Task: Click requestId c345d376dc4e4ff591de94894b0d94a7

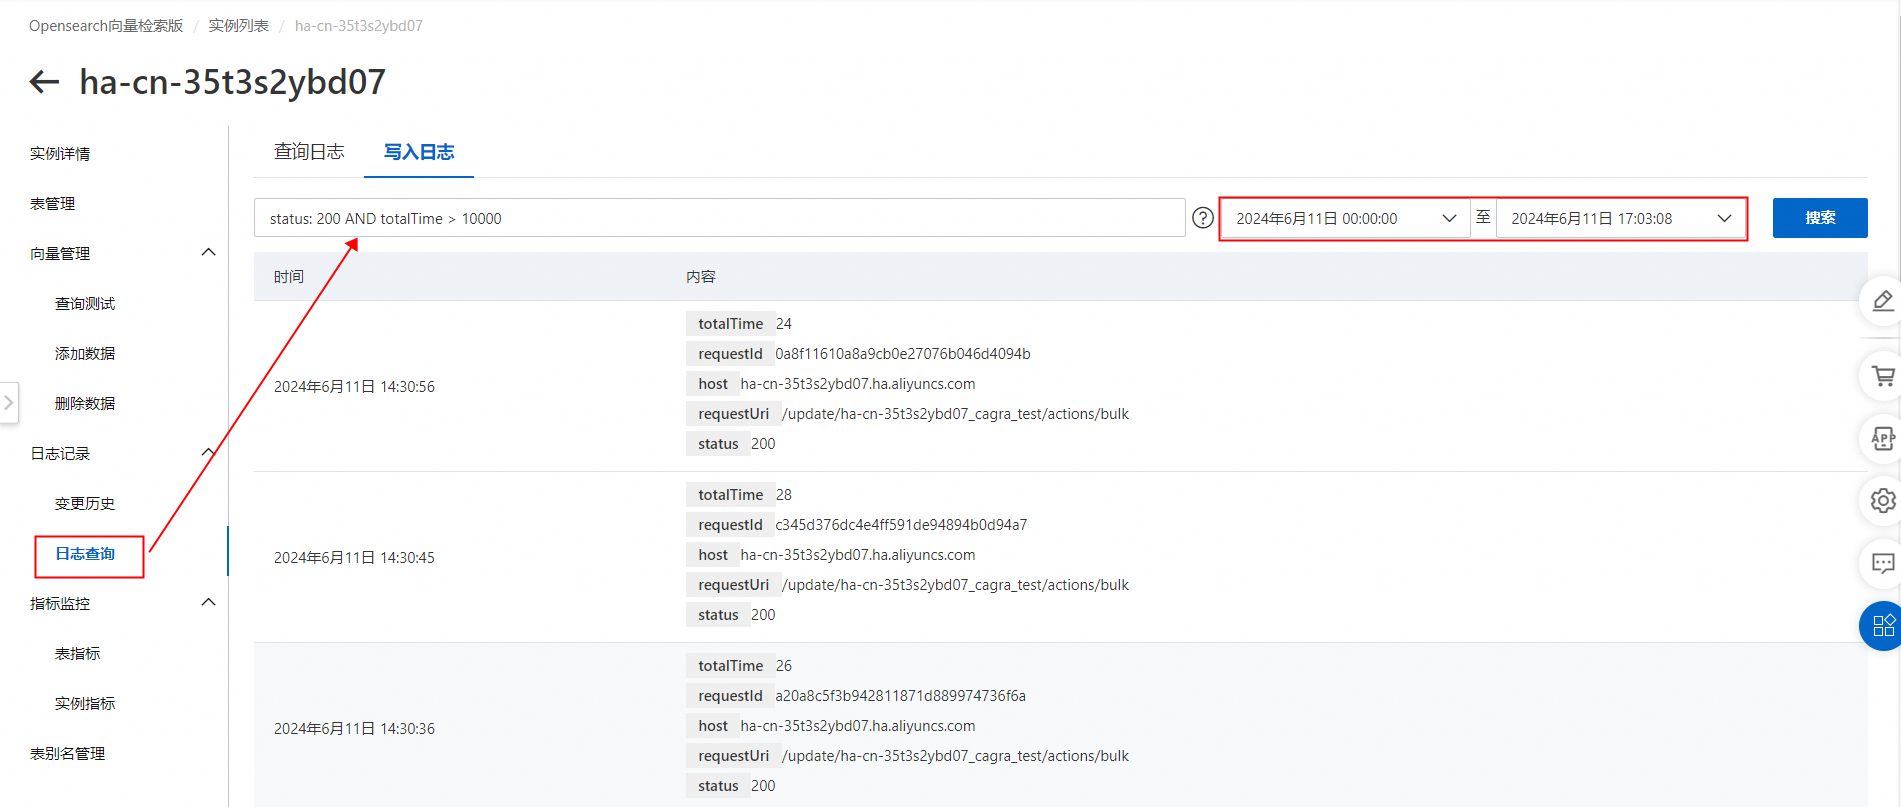Action: pyautogui.click(x=901, y=525)
